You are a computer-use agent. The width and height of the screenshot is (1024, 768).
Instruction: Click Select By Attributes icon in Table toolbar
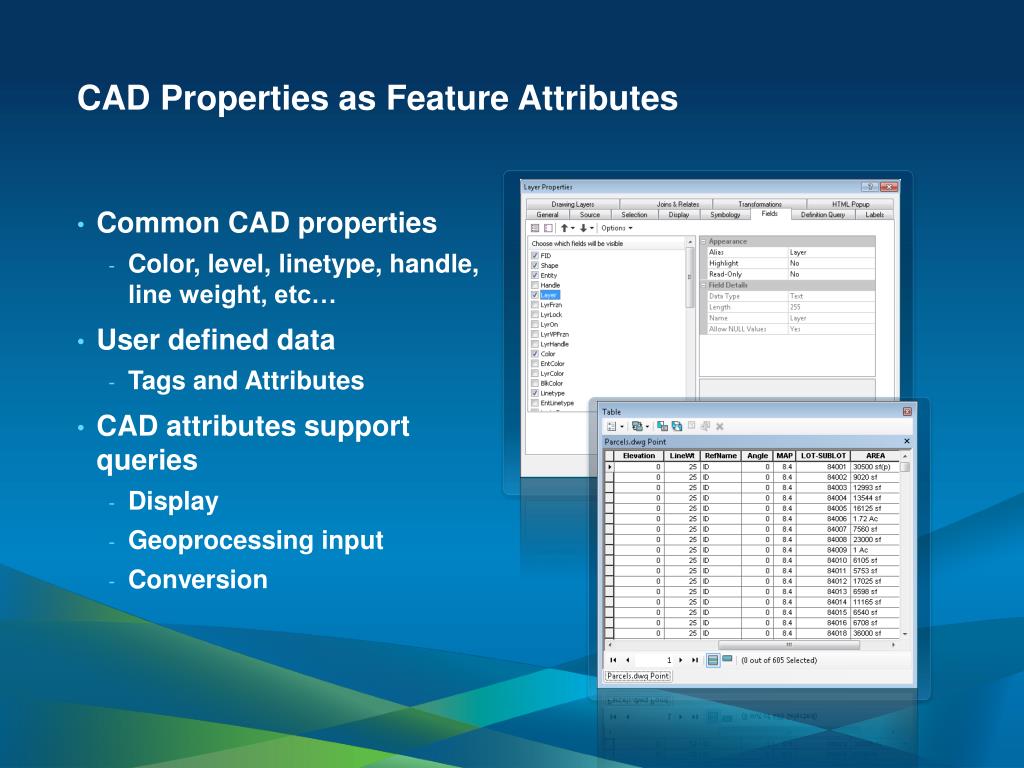click(662, 426)
